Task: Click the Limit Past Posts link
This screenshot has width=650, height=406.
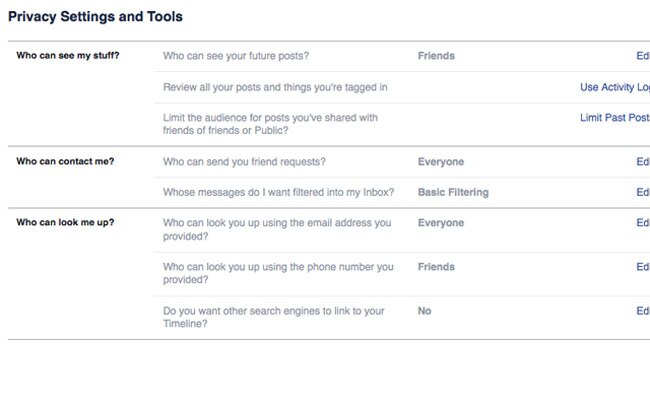Action: 614,117
